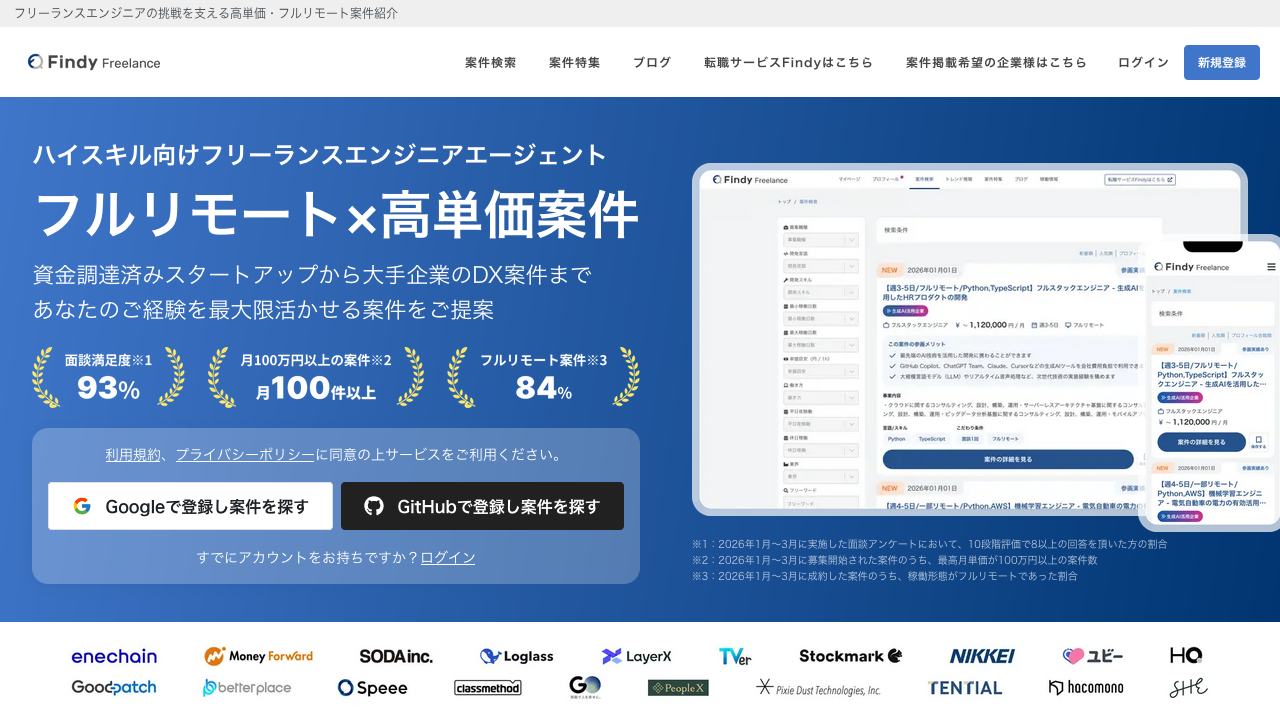Open the 利用規約 link

tap(133, 454)
